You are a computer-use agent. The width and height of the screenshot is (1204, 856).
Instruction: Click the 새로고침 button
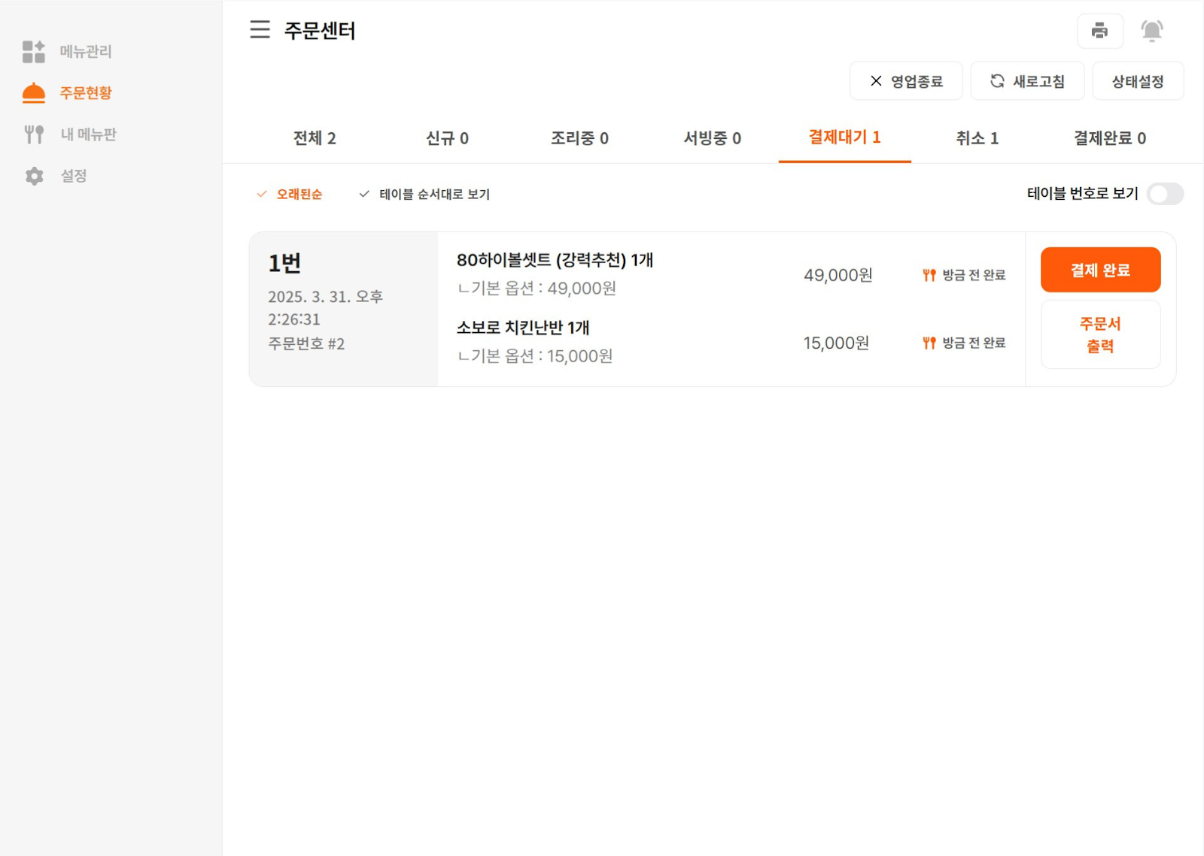pyautogui.click(x=1027, y=81)
